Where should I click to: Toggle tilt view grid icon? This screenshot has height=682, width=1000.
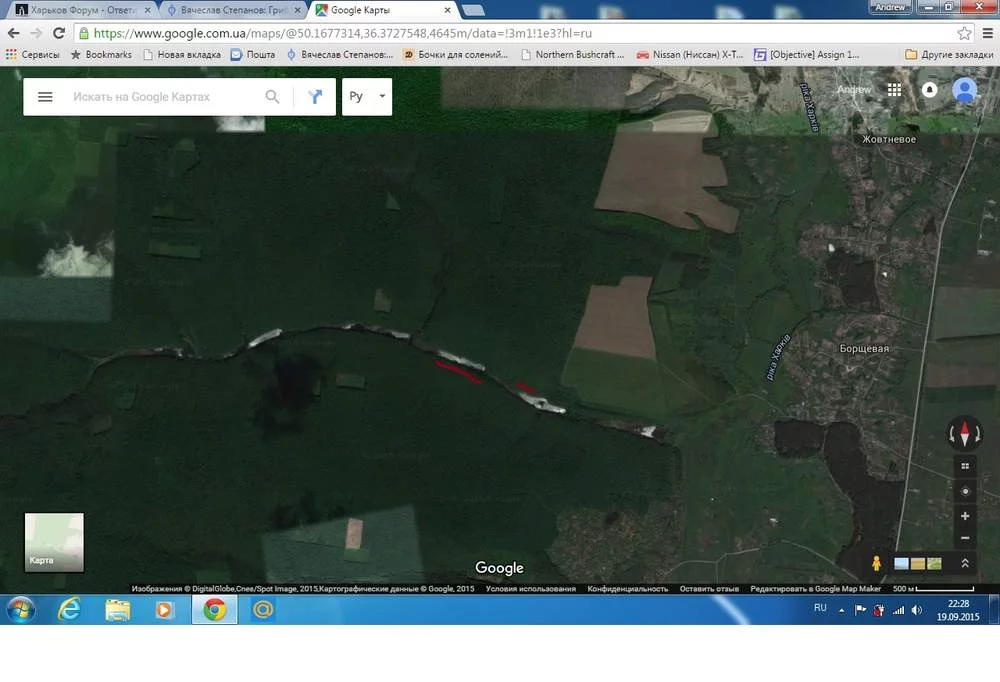click(x=965, y=466)
